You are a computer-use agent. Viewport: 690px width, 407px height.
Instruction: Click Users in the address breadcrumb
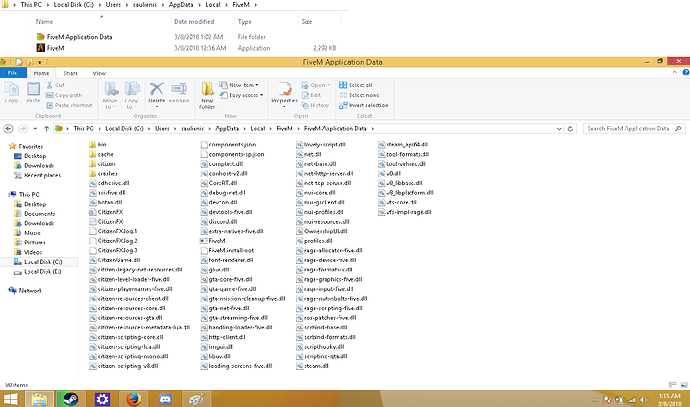click(162, 128)
